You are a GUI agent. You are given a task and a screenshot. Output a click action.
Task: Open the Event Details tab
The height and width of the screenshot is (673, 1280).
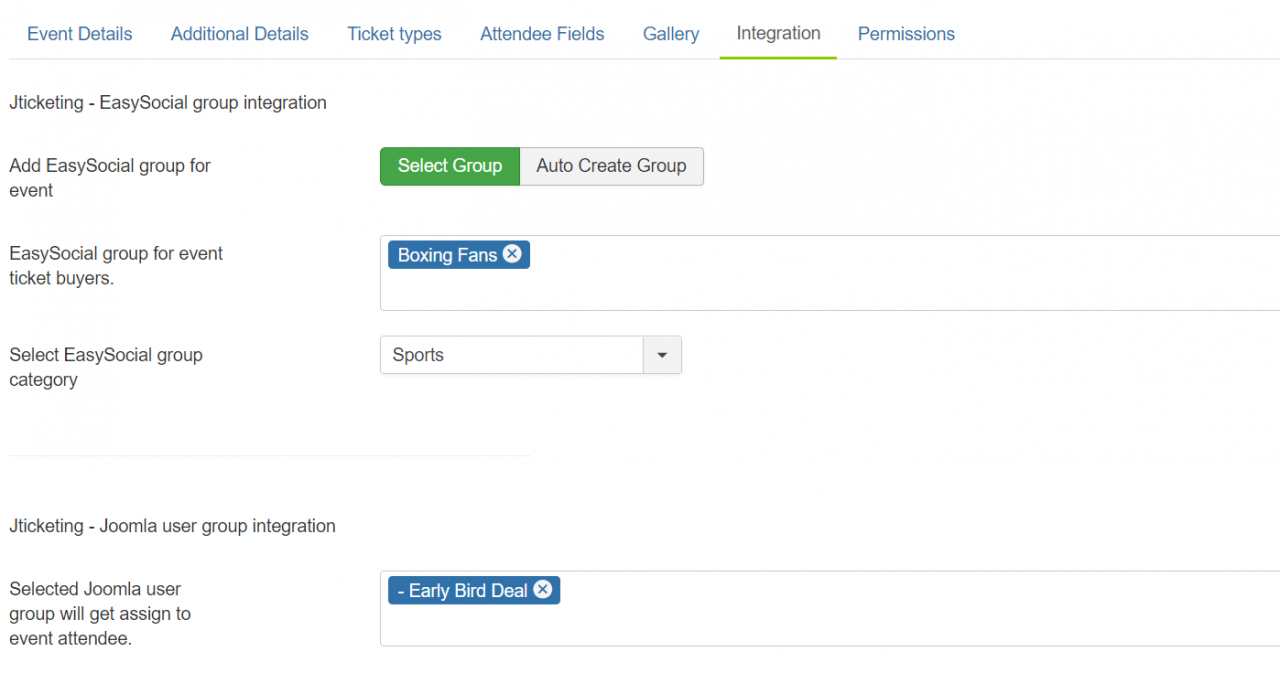tap(80, 34)
